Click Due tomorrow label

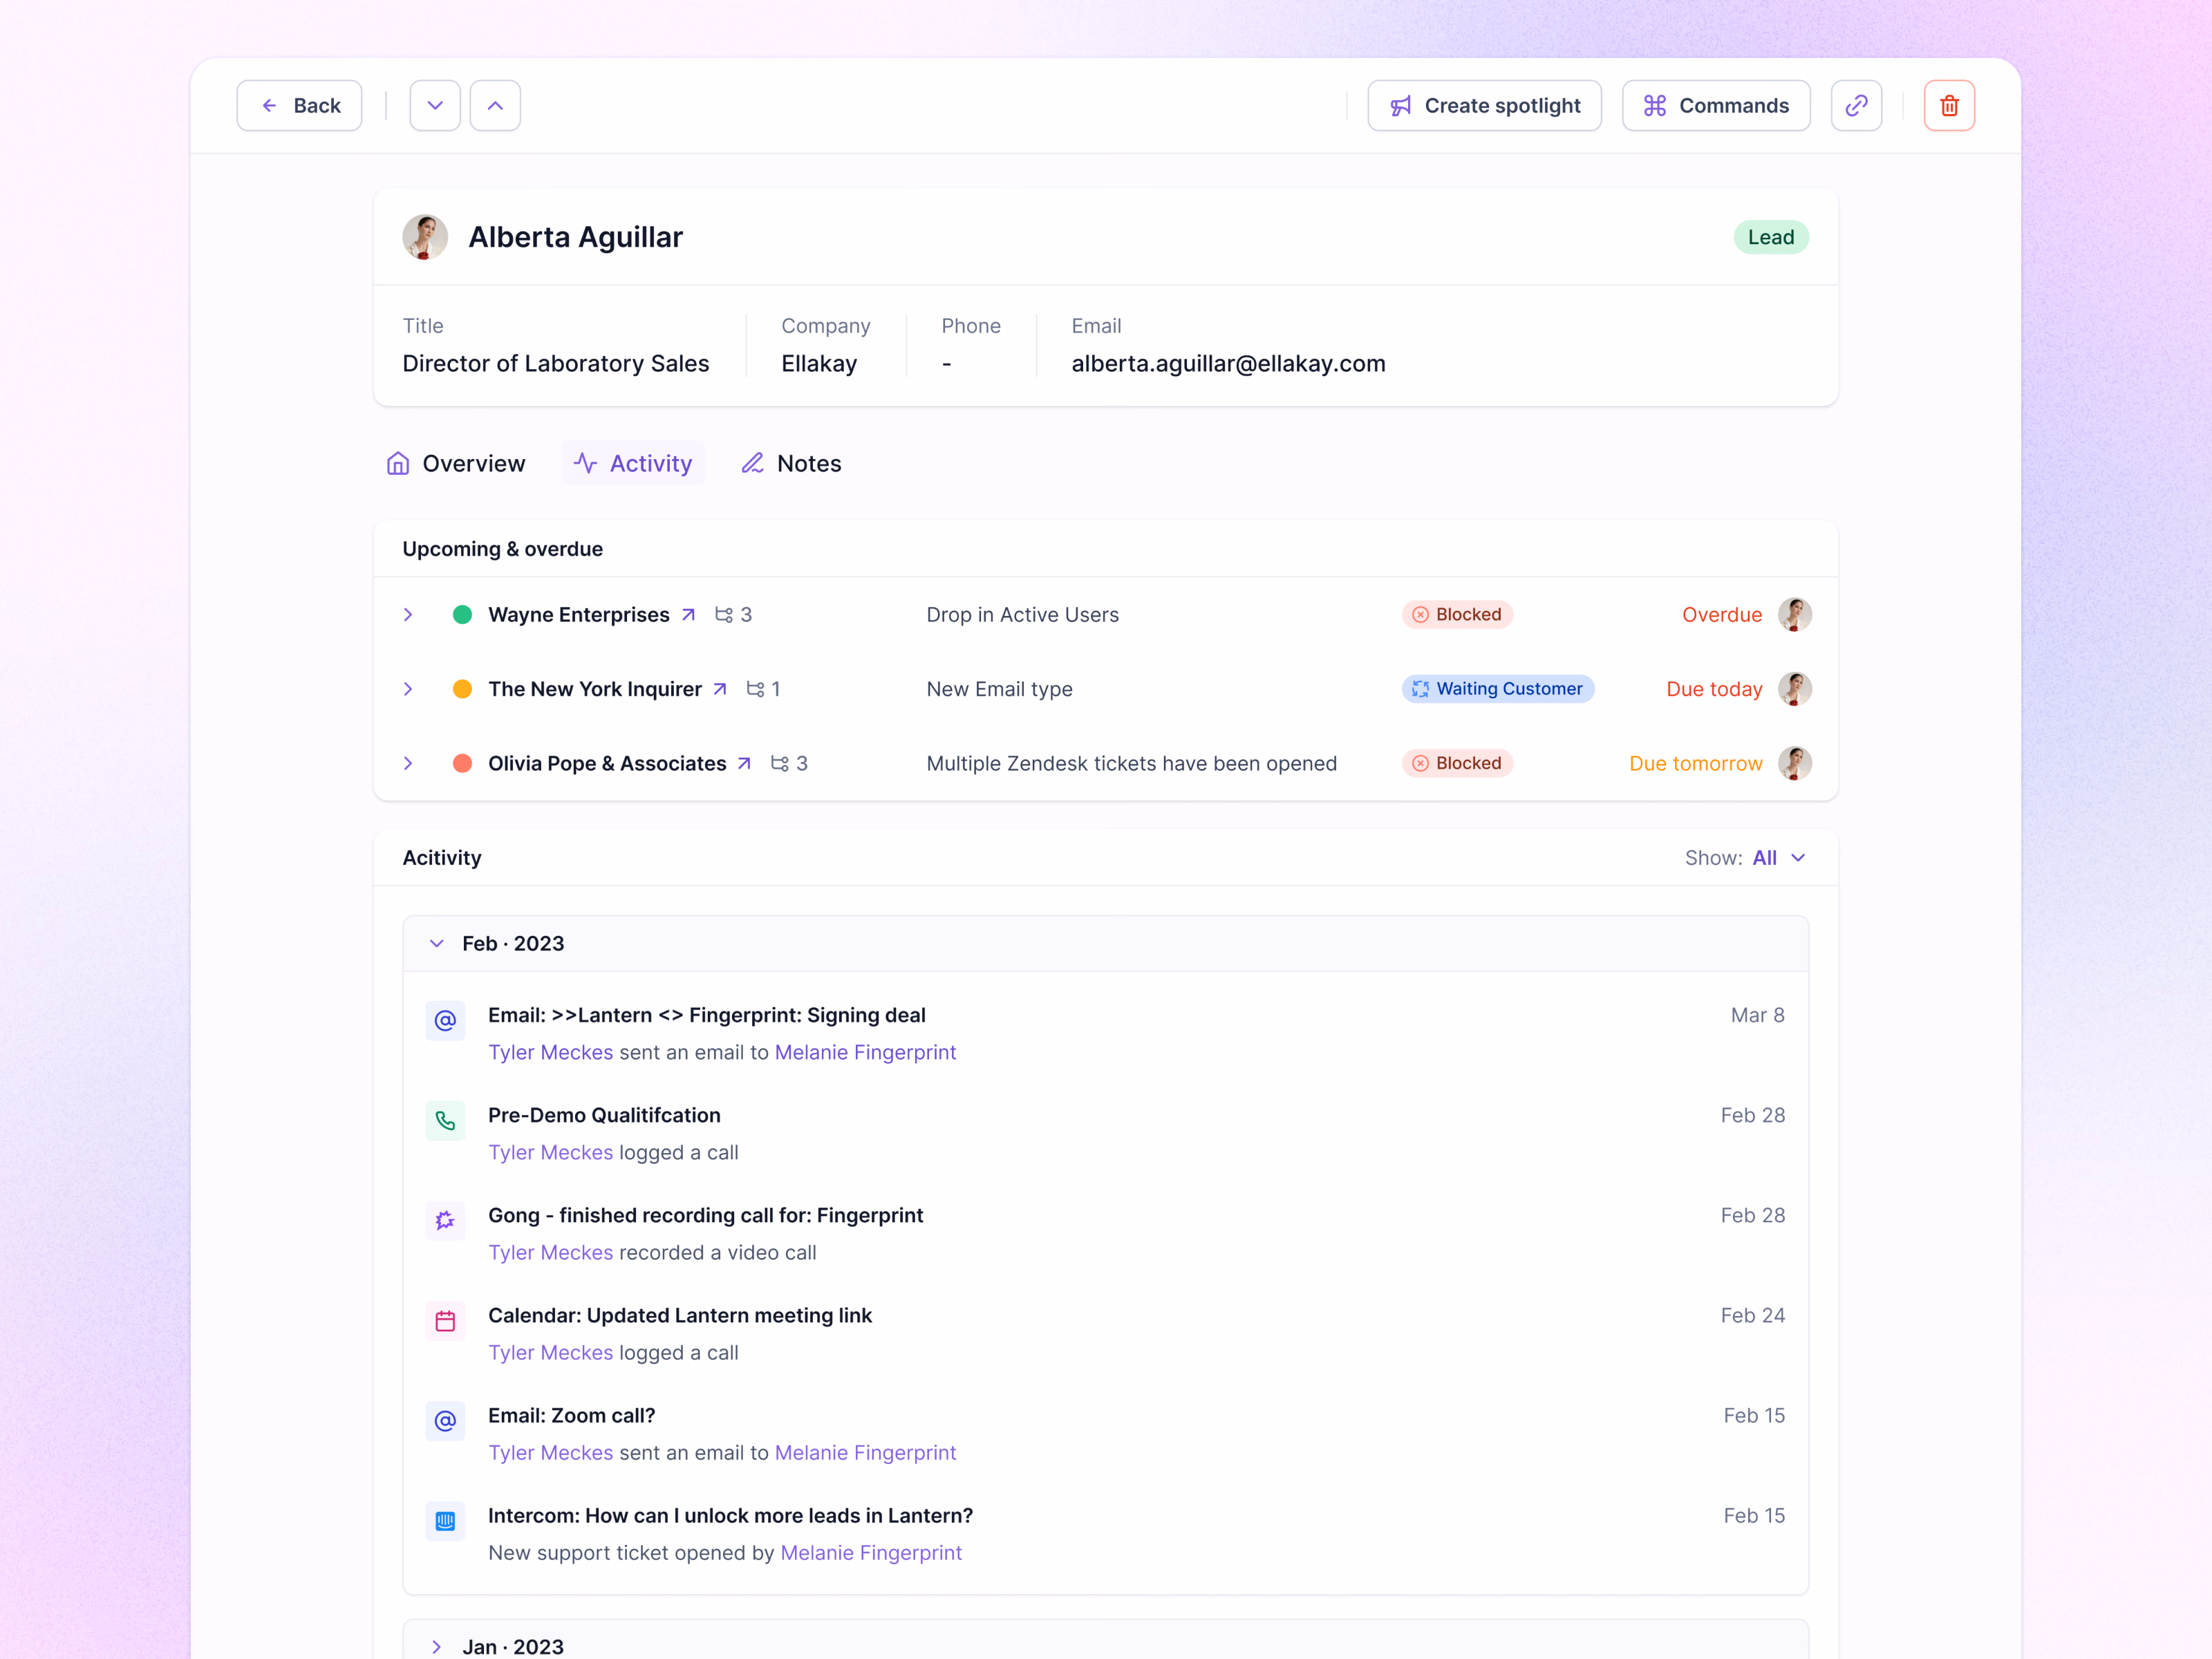[x=1696, y=763]
